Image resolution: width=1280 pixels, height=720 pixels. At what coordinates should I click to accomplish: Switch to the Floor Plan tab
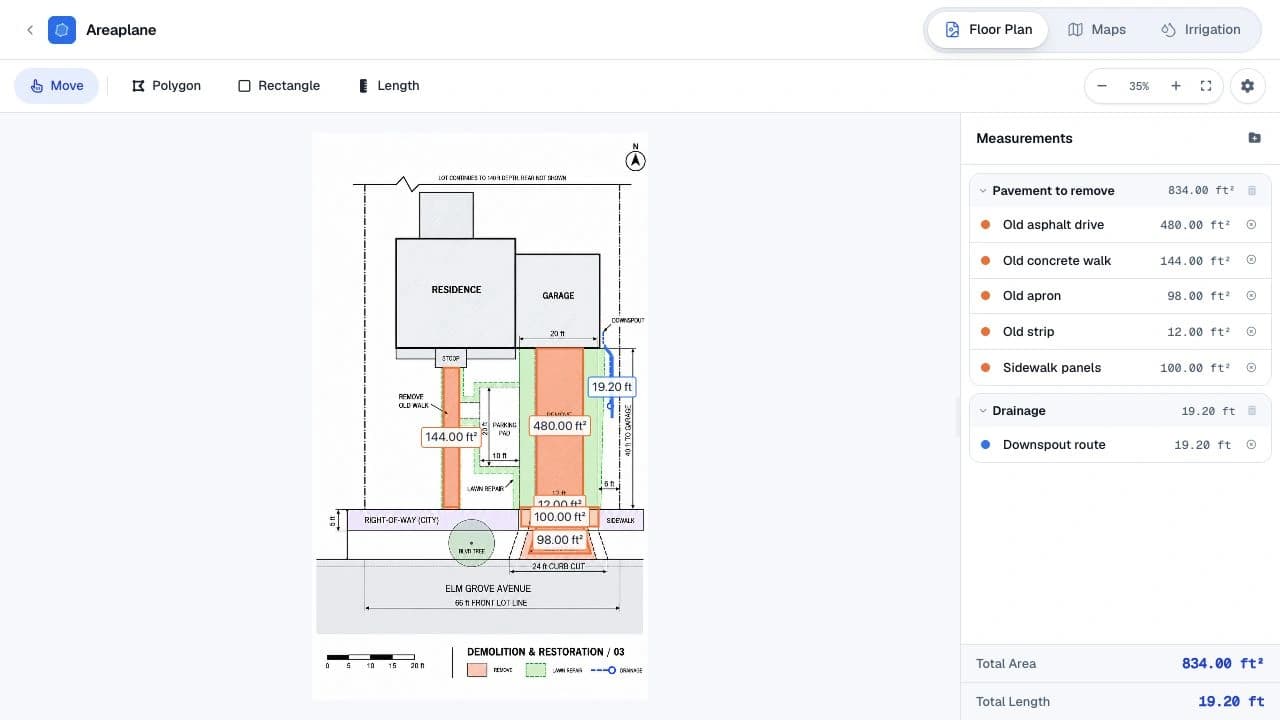pos(988,30)
